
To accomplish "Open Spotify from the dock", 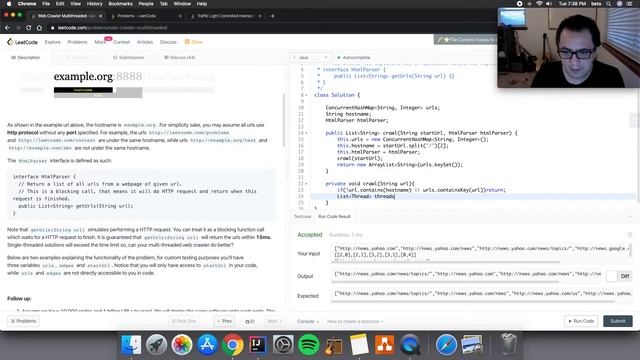I will [x=309, y=345].
